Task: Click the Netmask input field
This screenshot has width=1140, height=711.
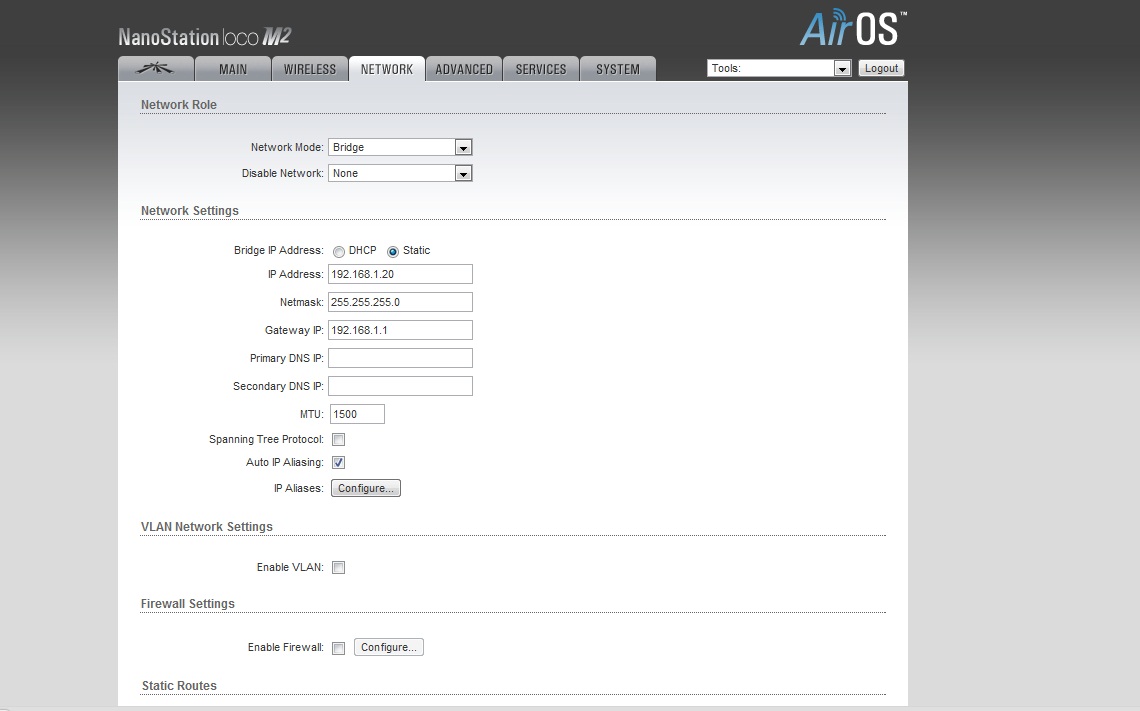Action: 401,302
